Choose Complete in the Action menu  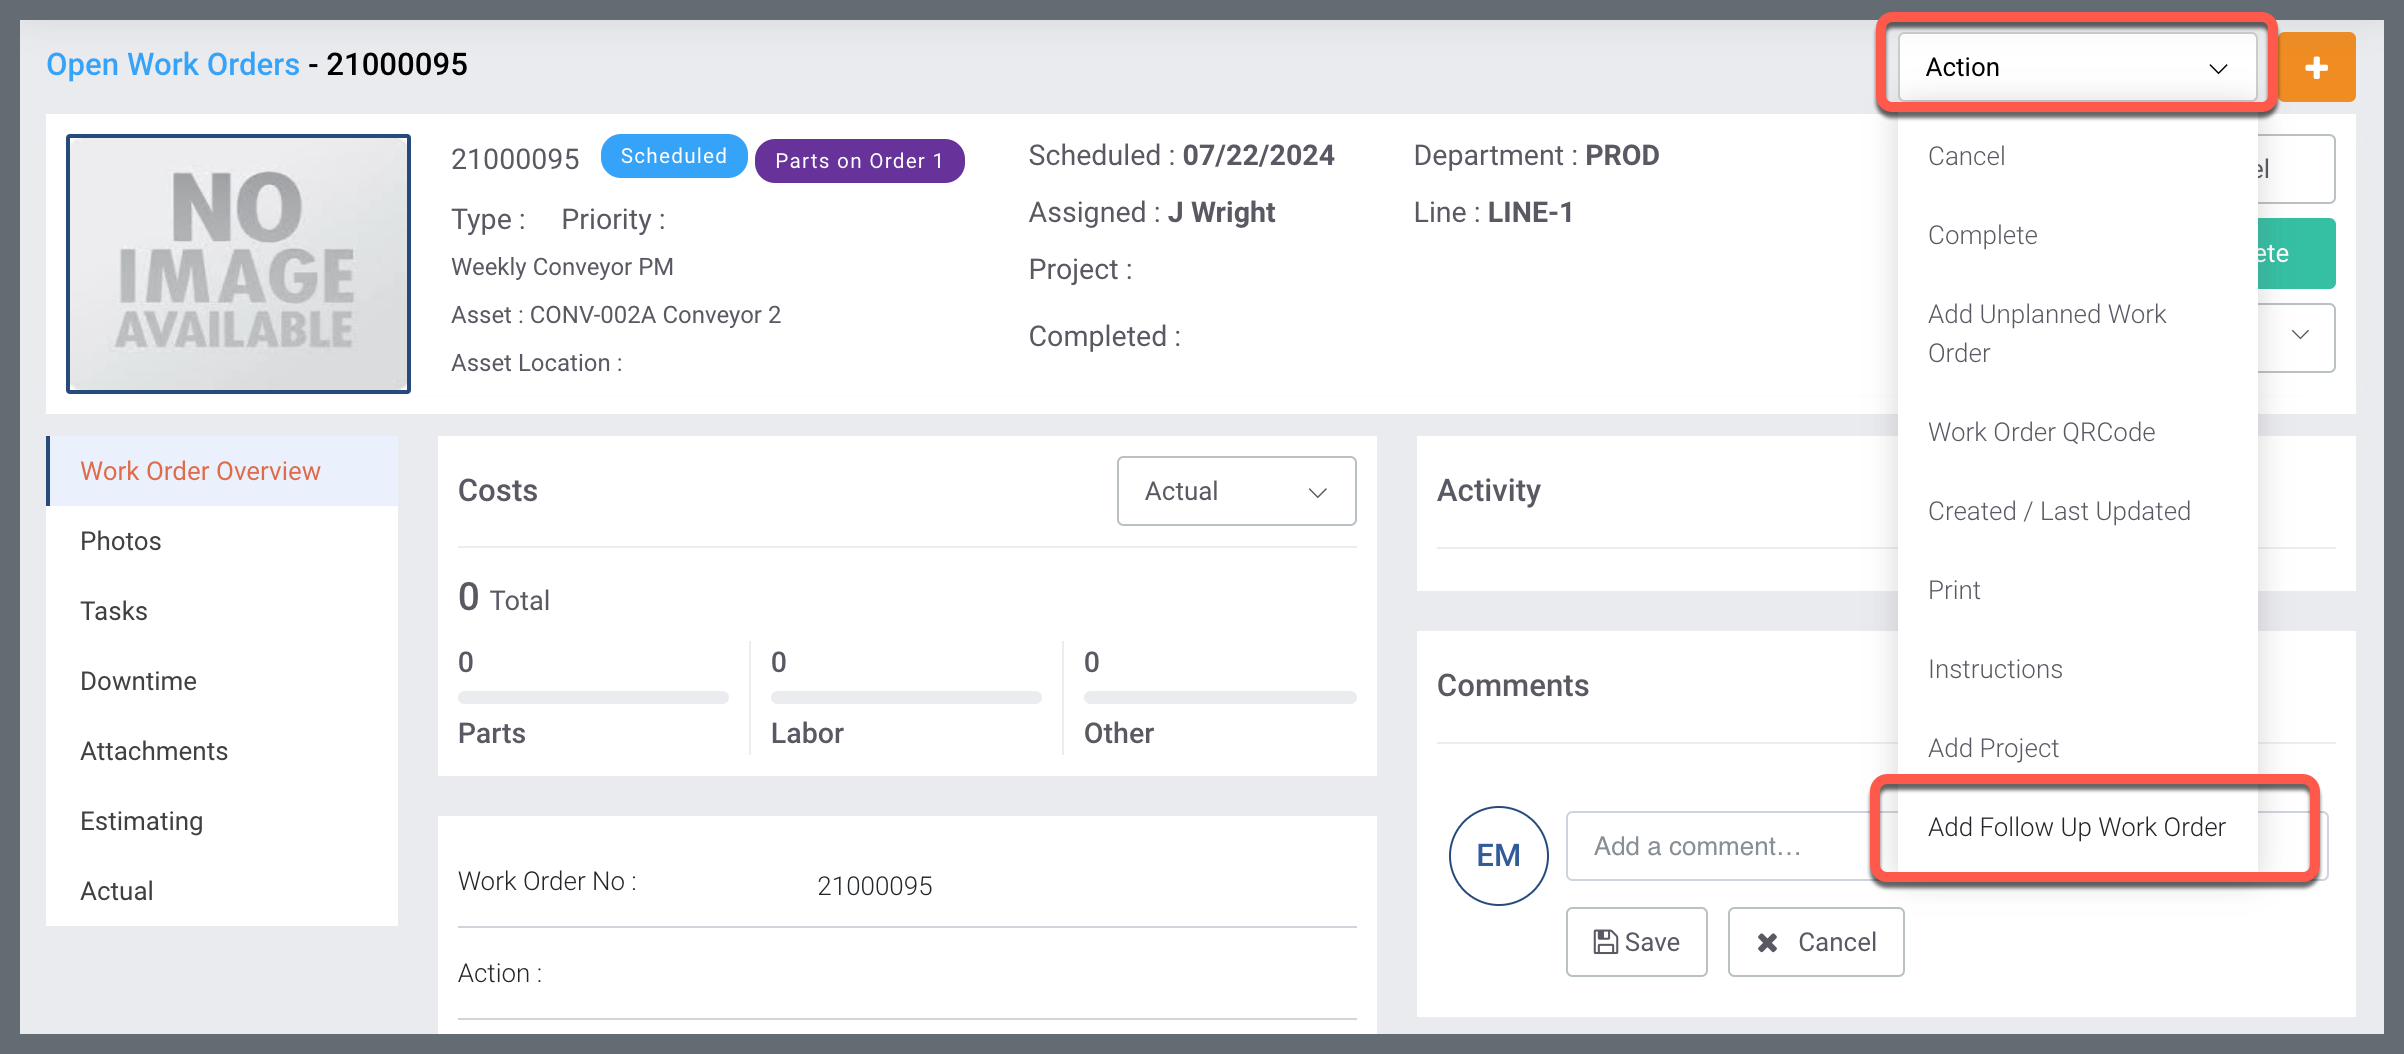[x=1982, y=235]
